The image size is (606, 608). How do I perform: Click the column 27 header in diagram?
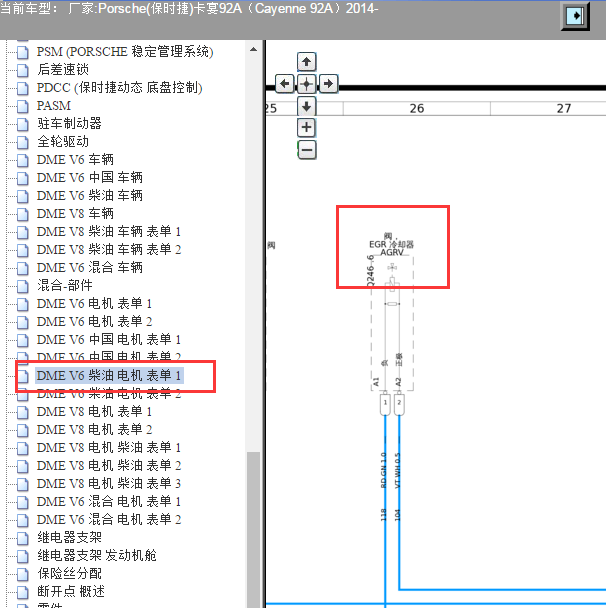(x=564, y=109)
